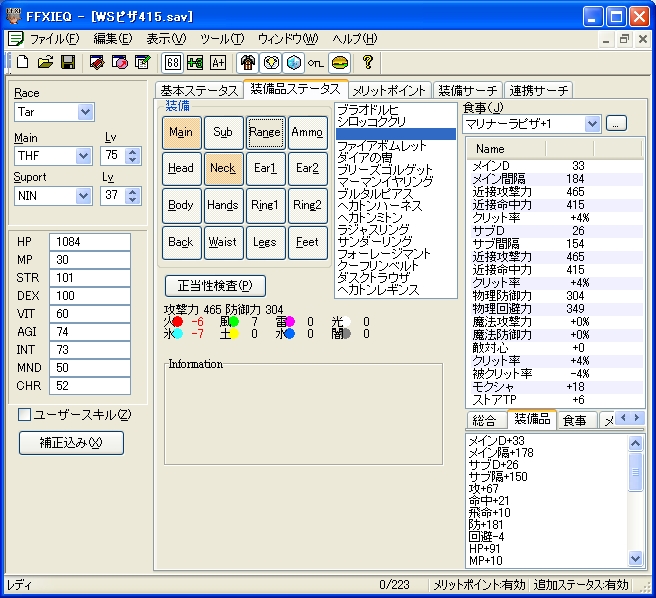
Task: Switch to the 基本ステータス tab
Action: tap(199, 90)
